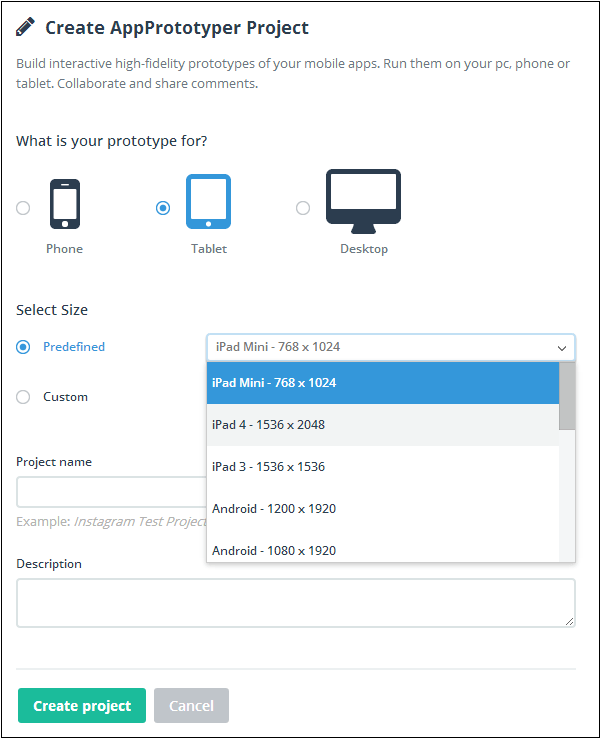Collapse the size dropdown via its chevron
This screenshot has width=601, height=739.
tap(562, 348)
